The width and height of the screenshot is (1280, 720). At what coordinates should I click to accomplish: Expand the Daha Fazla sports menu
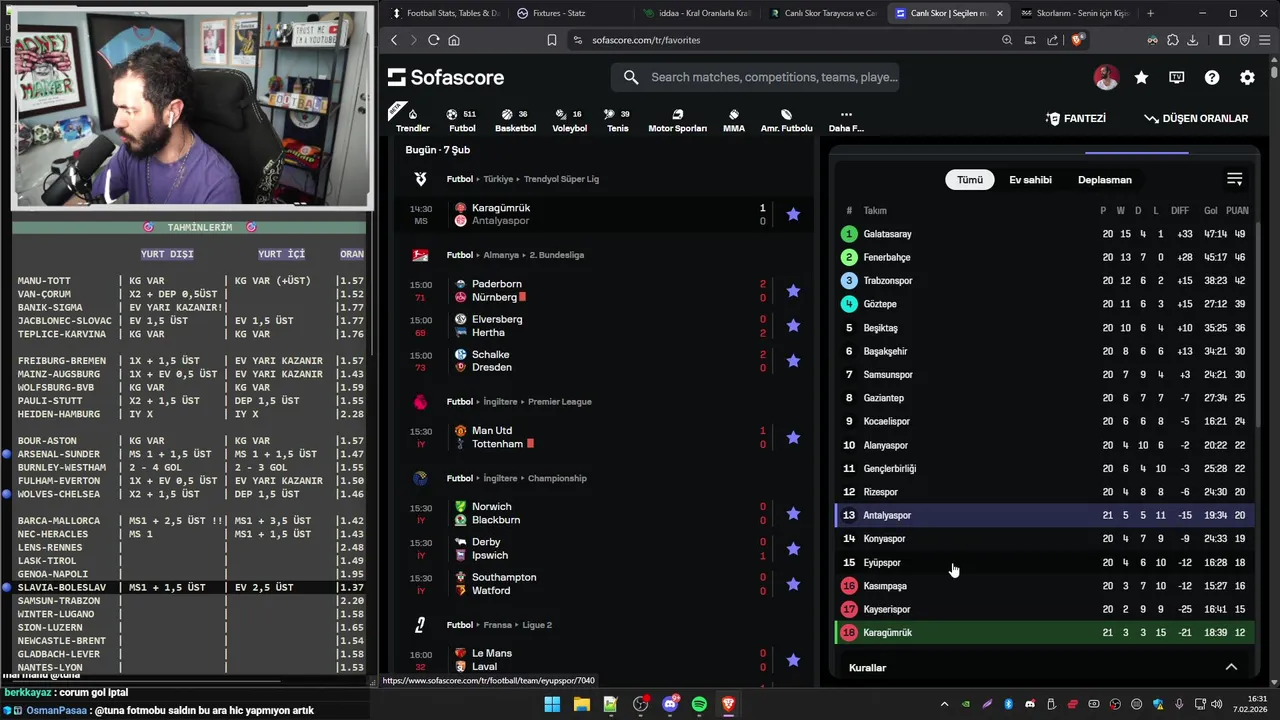click(x=846, y=120)
